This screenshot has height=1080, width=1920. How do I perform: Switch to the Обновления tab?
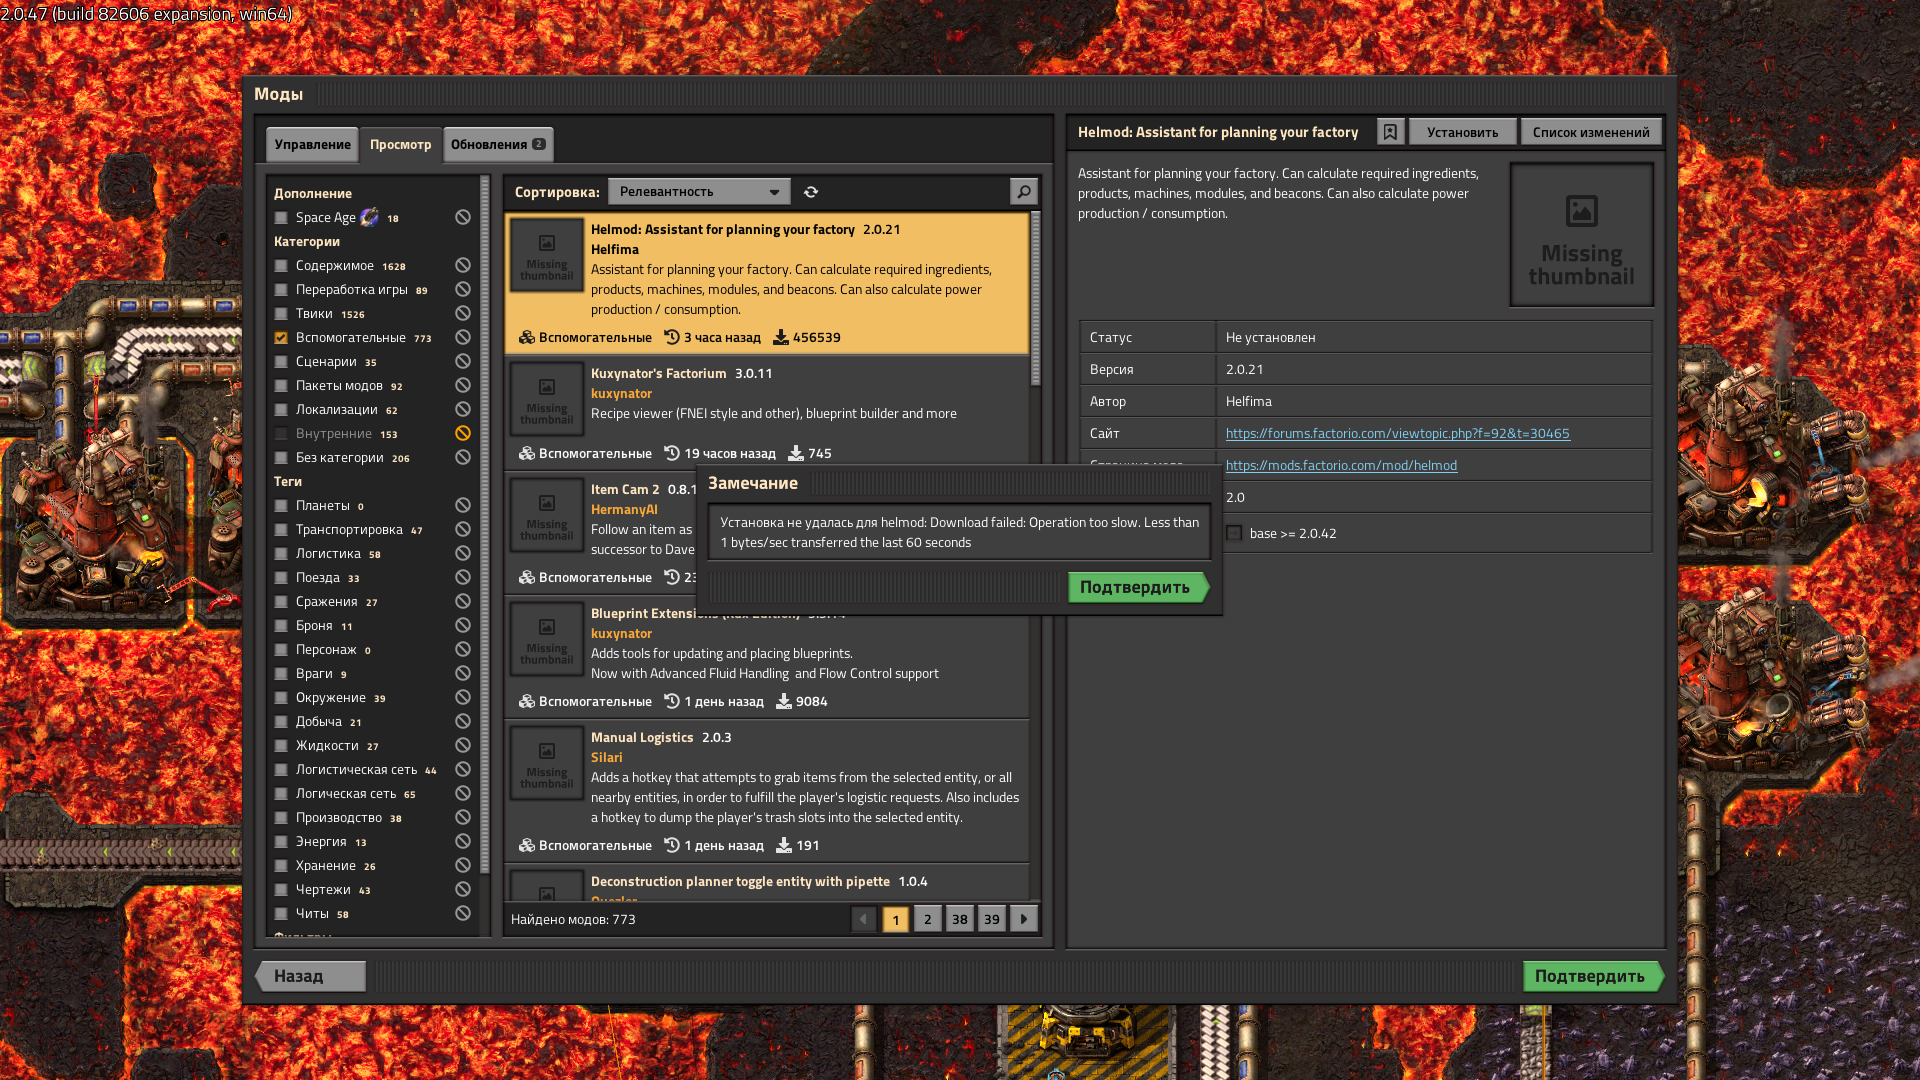[x=498, y=144]
